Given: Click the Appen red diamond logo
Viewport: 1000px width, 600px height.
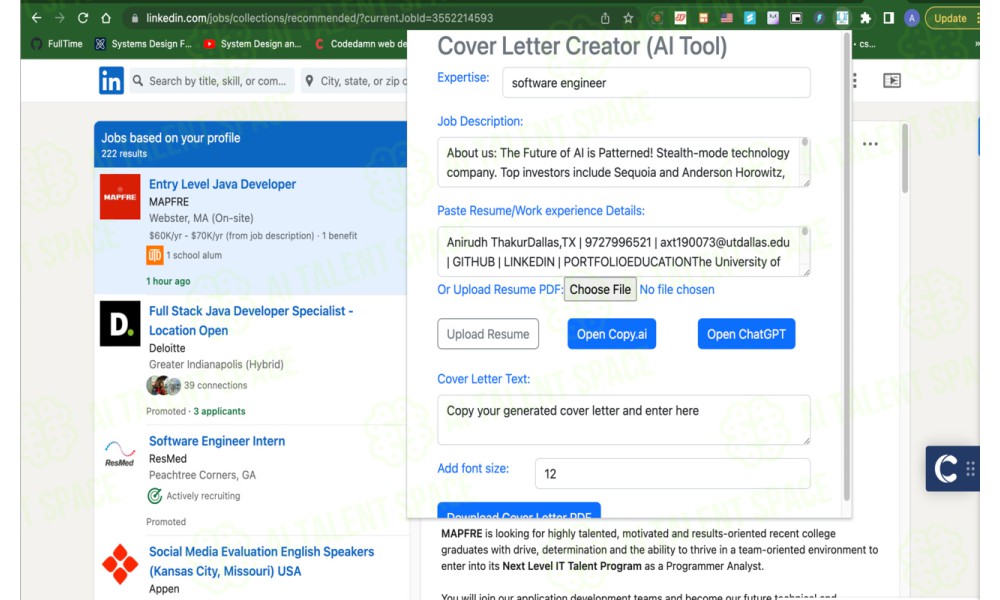Looking at the screenshot, I should (120, 564).
